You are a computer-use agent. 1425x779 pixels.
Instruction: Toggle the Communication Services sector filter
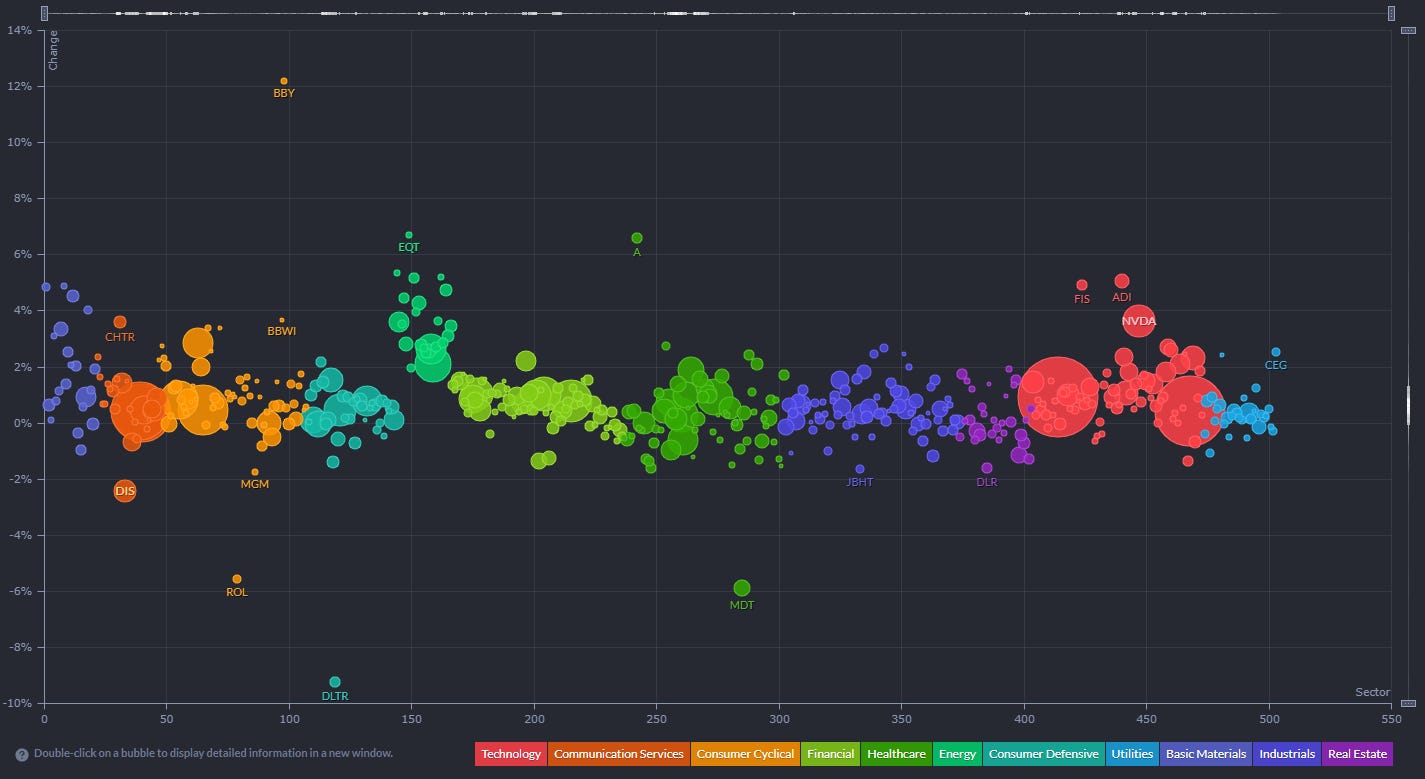tap(619, 754)
